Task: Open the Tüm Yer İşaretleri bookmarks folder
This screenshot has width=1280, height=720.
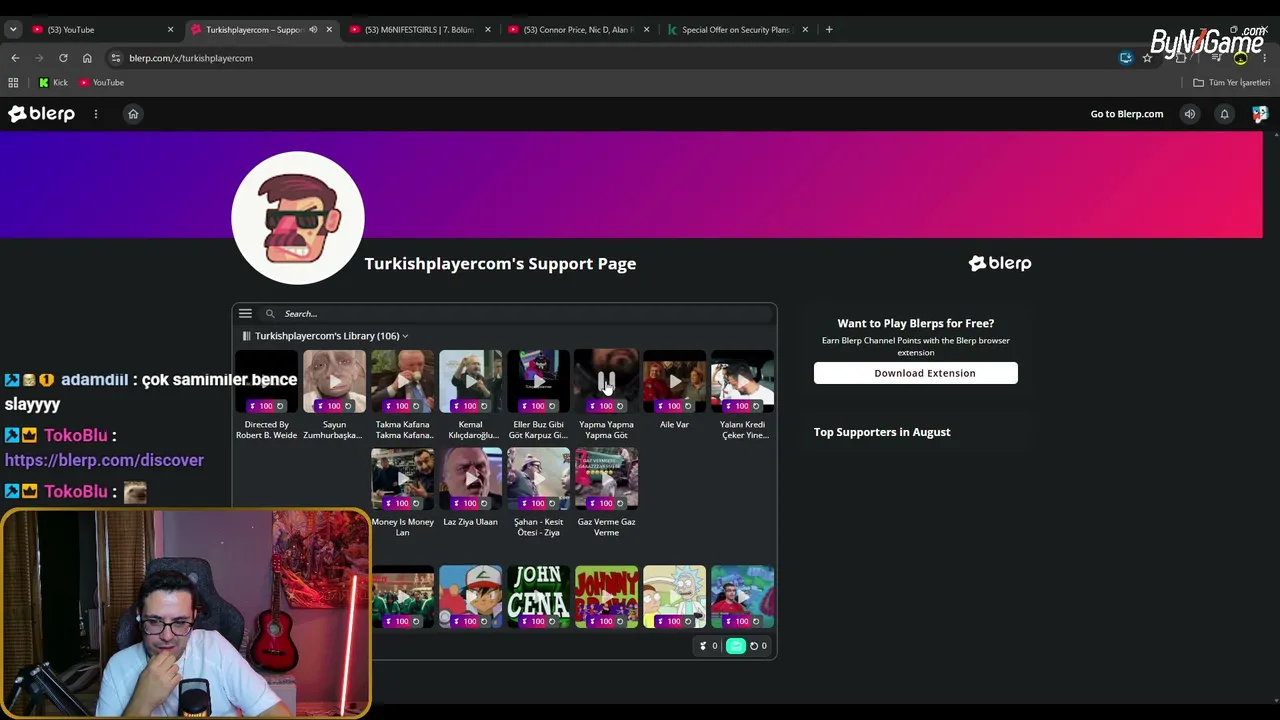Action: tap(1231, 83)
